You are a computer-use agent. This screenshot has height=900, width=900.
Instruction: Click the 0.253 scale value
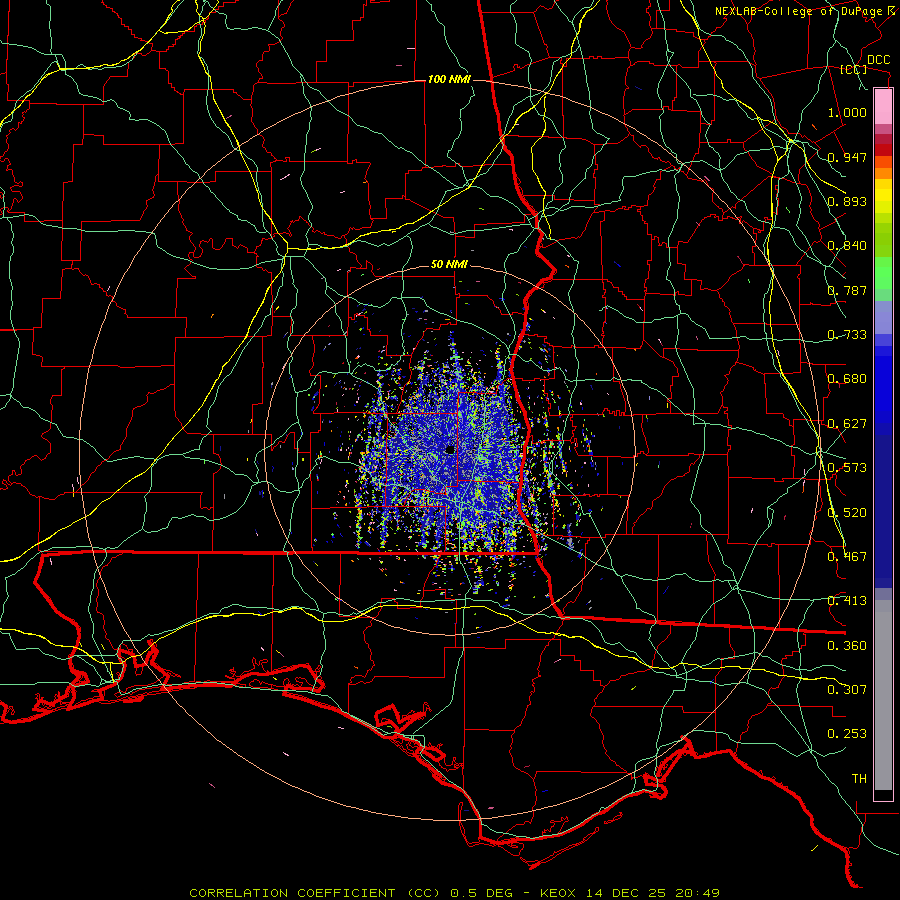(847, 734)
